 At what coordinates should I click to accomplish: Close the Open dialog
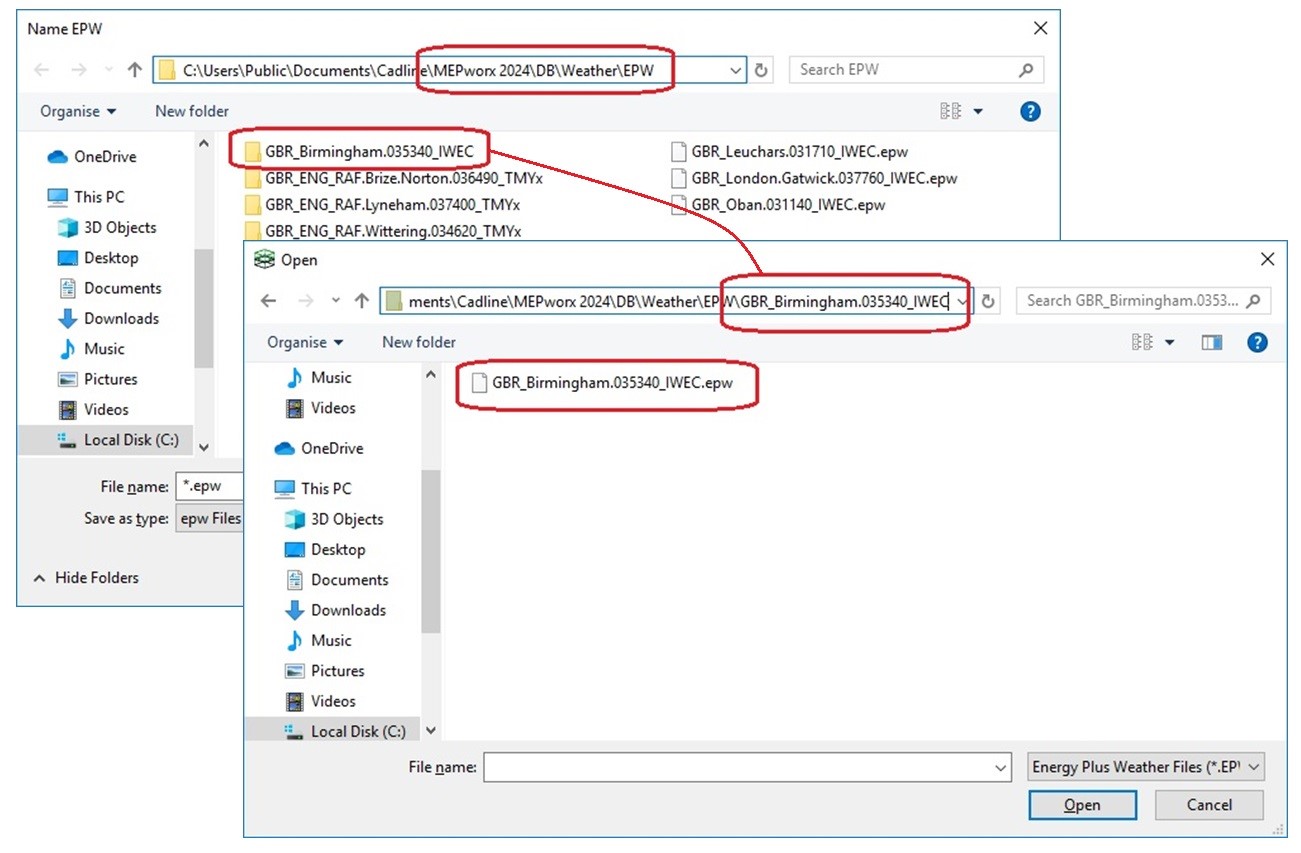(1268, 259)
